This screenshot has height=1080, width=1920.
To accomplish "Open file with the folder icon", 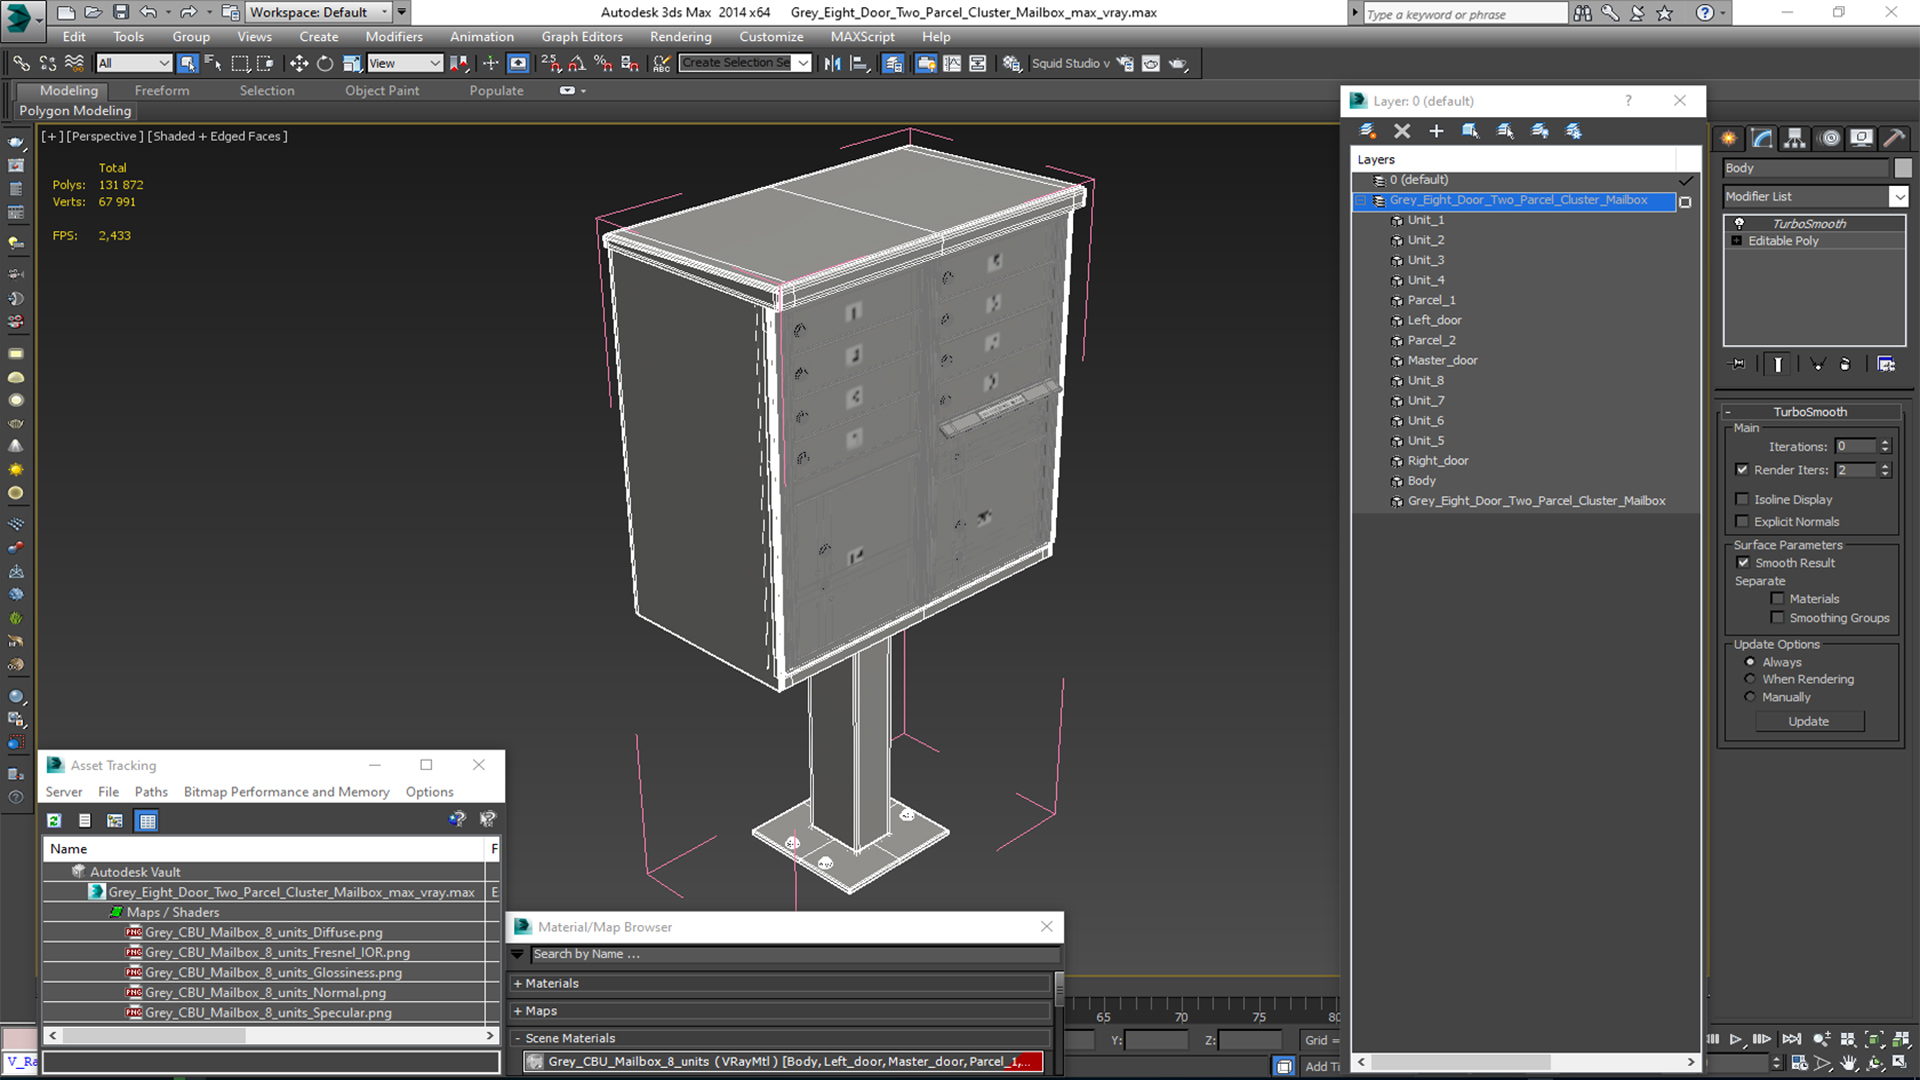I will point(93,12).
